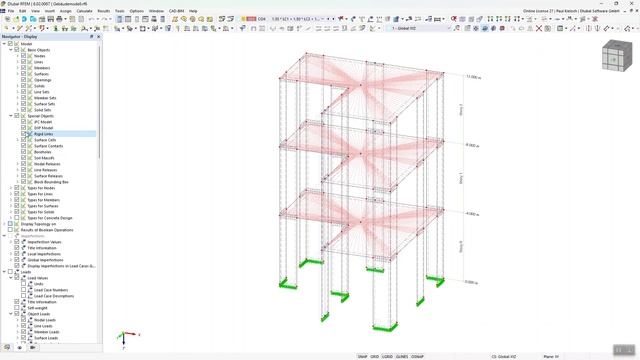Select the Boreholes tree label

click(43, 152)
